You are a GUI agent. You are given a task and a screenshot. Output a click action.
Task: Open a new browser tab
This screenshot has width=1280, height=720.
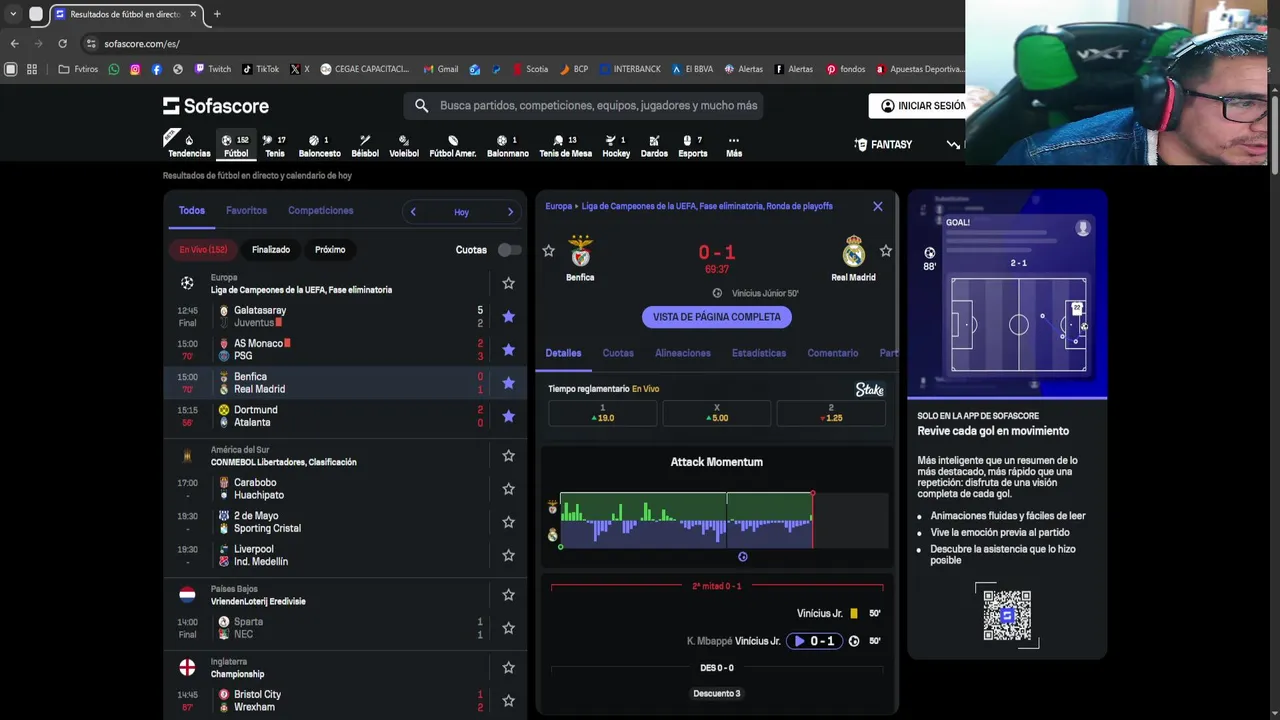pos(217,14)
